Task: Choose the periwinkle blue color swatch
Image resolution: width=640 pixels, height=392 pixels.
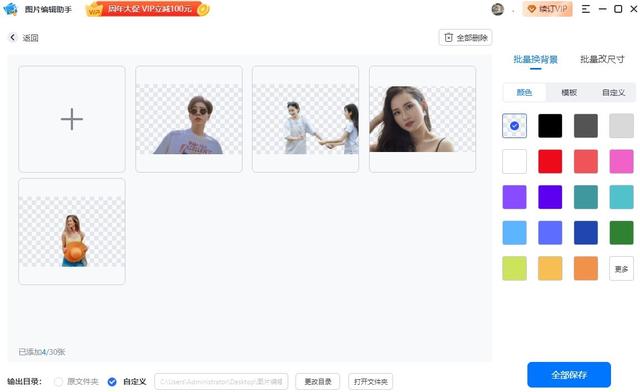Action: click(550, 233)
